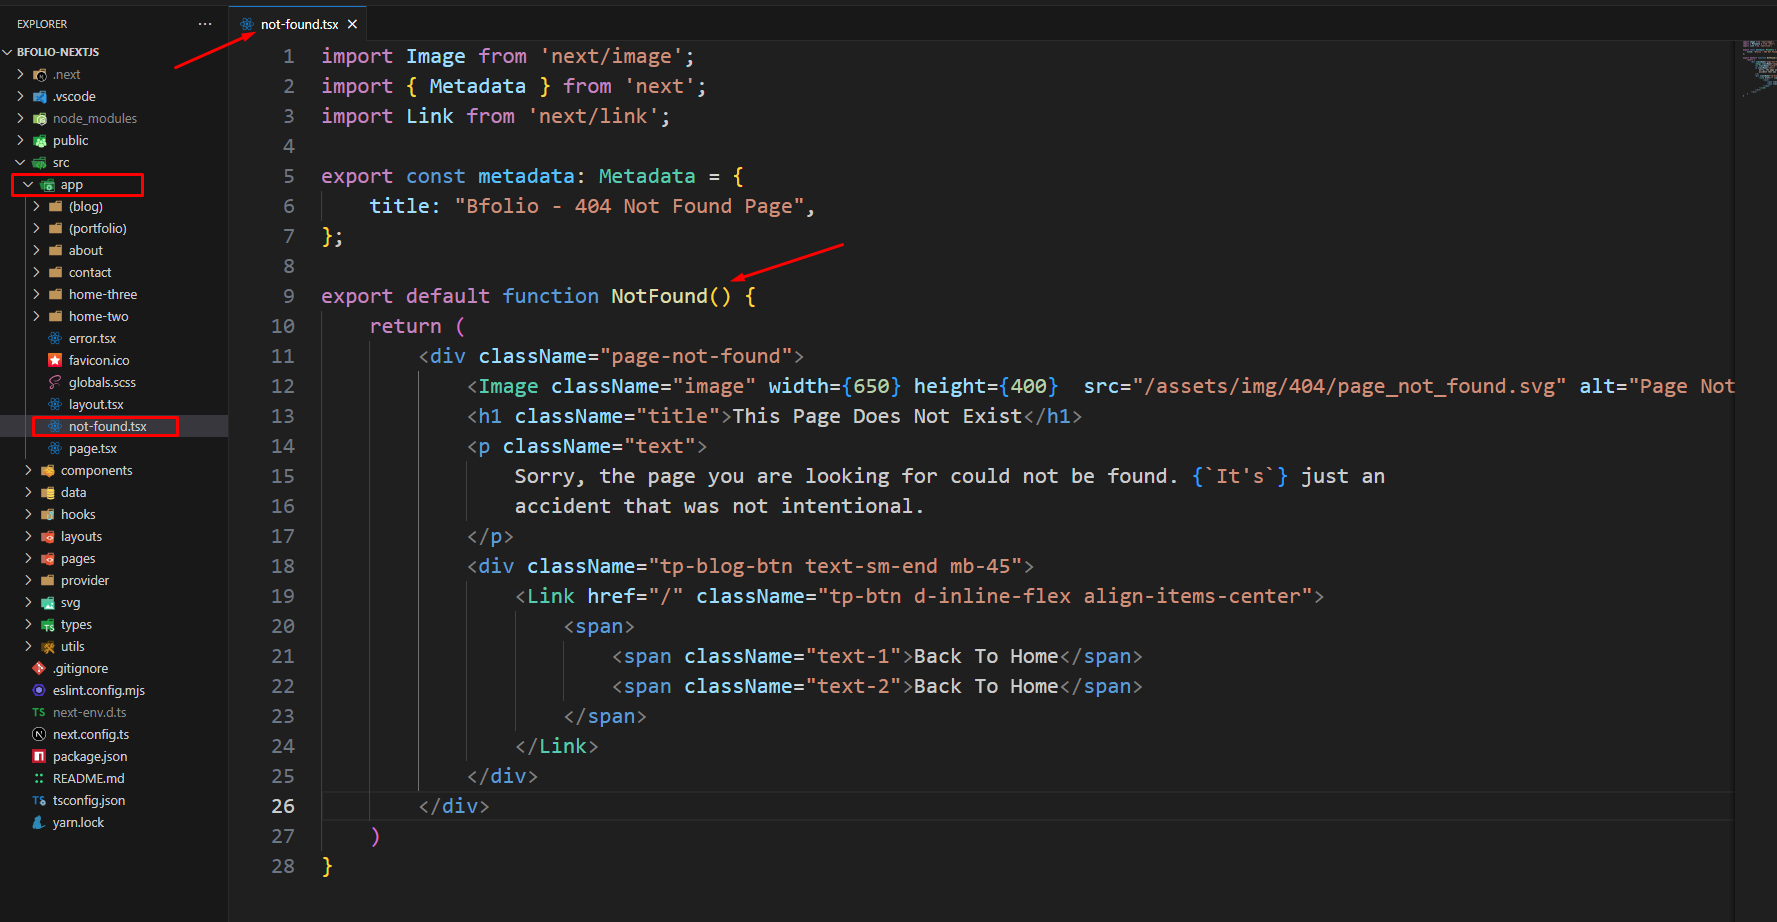Switch to the not-found.tsx editor tab

tap(299, 24)
